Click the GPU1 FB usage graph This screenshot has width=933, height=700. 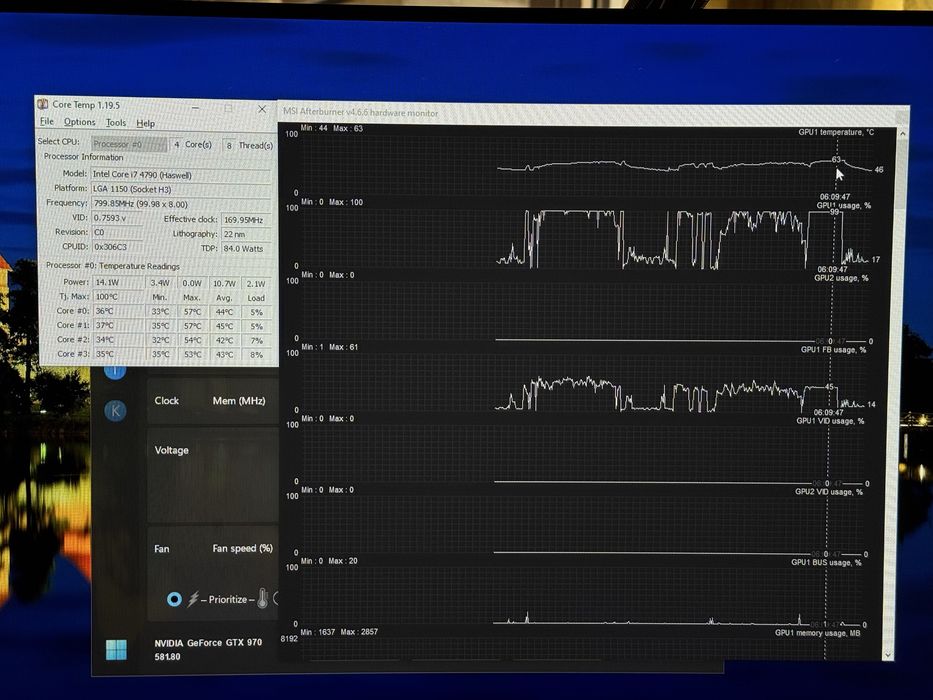(586, 382)
